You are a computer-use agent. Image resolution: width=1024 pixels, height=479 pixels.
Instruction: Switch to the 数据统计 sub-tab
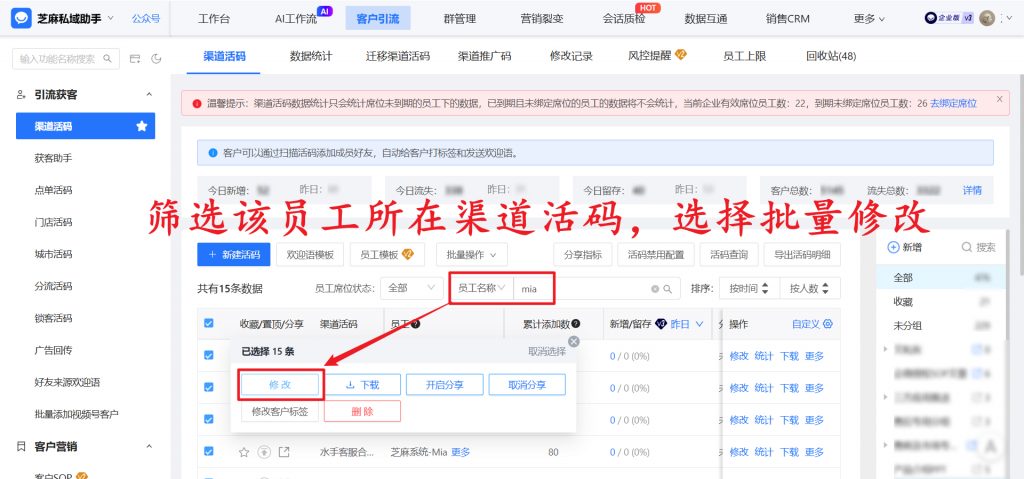pyautogui.click(x=311, y=56)
